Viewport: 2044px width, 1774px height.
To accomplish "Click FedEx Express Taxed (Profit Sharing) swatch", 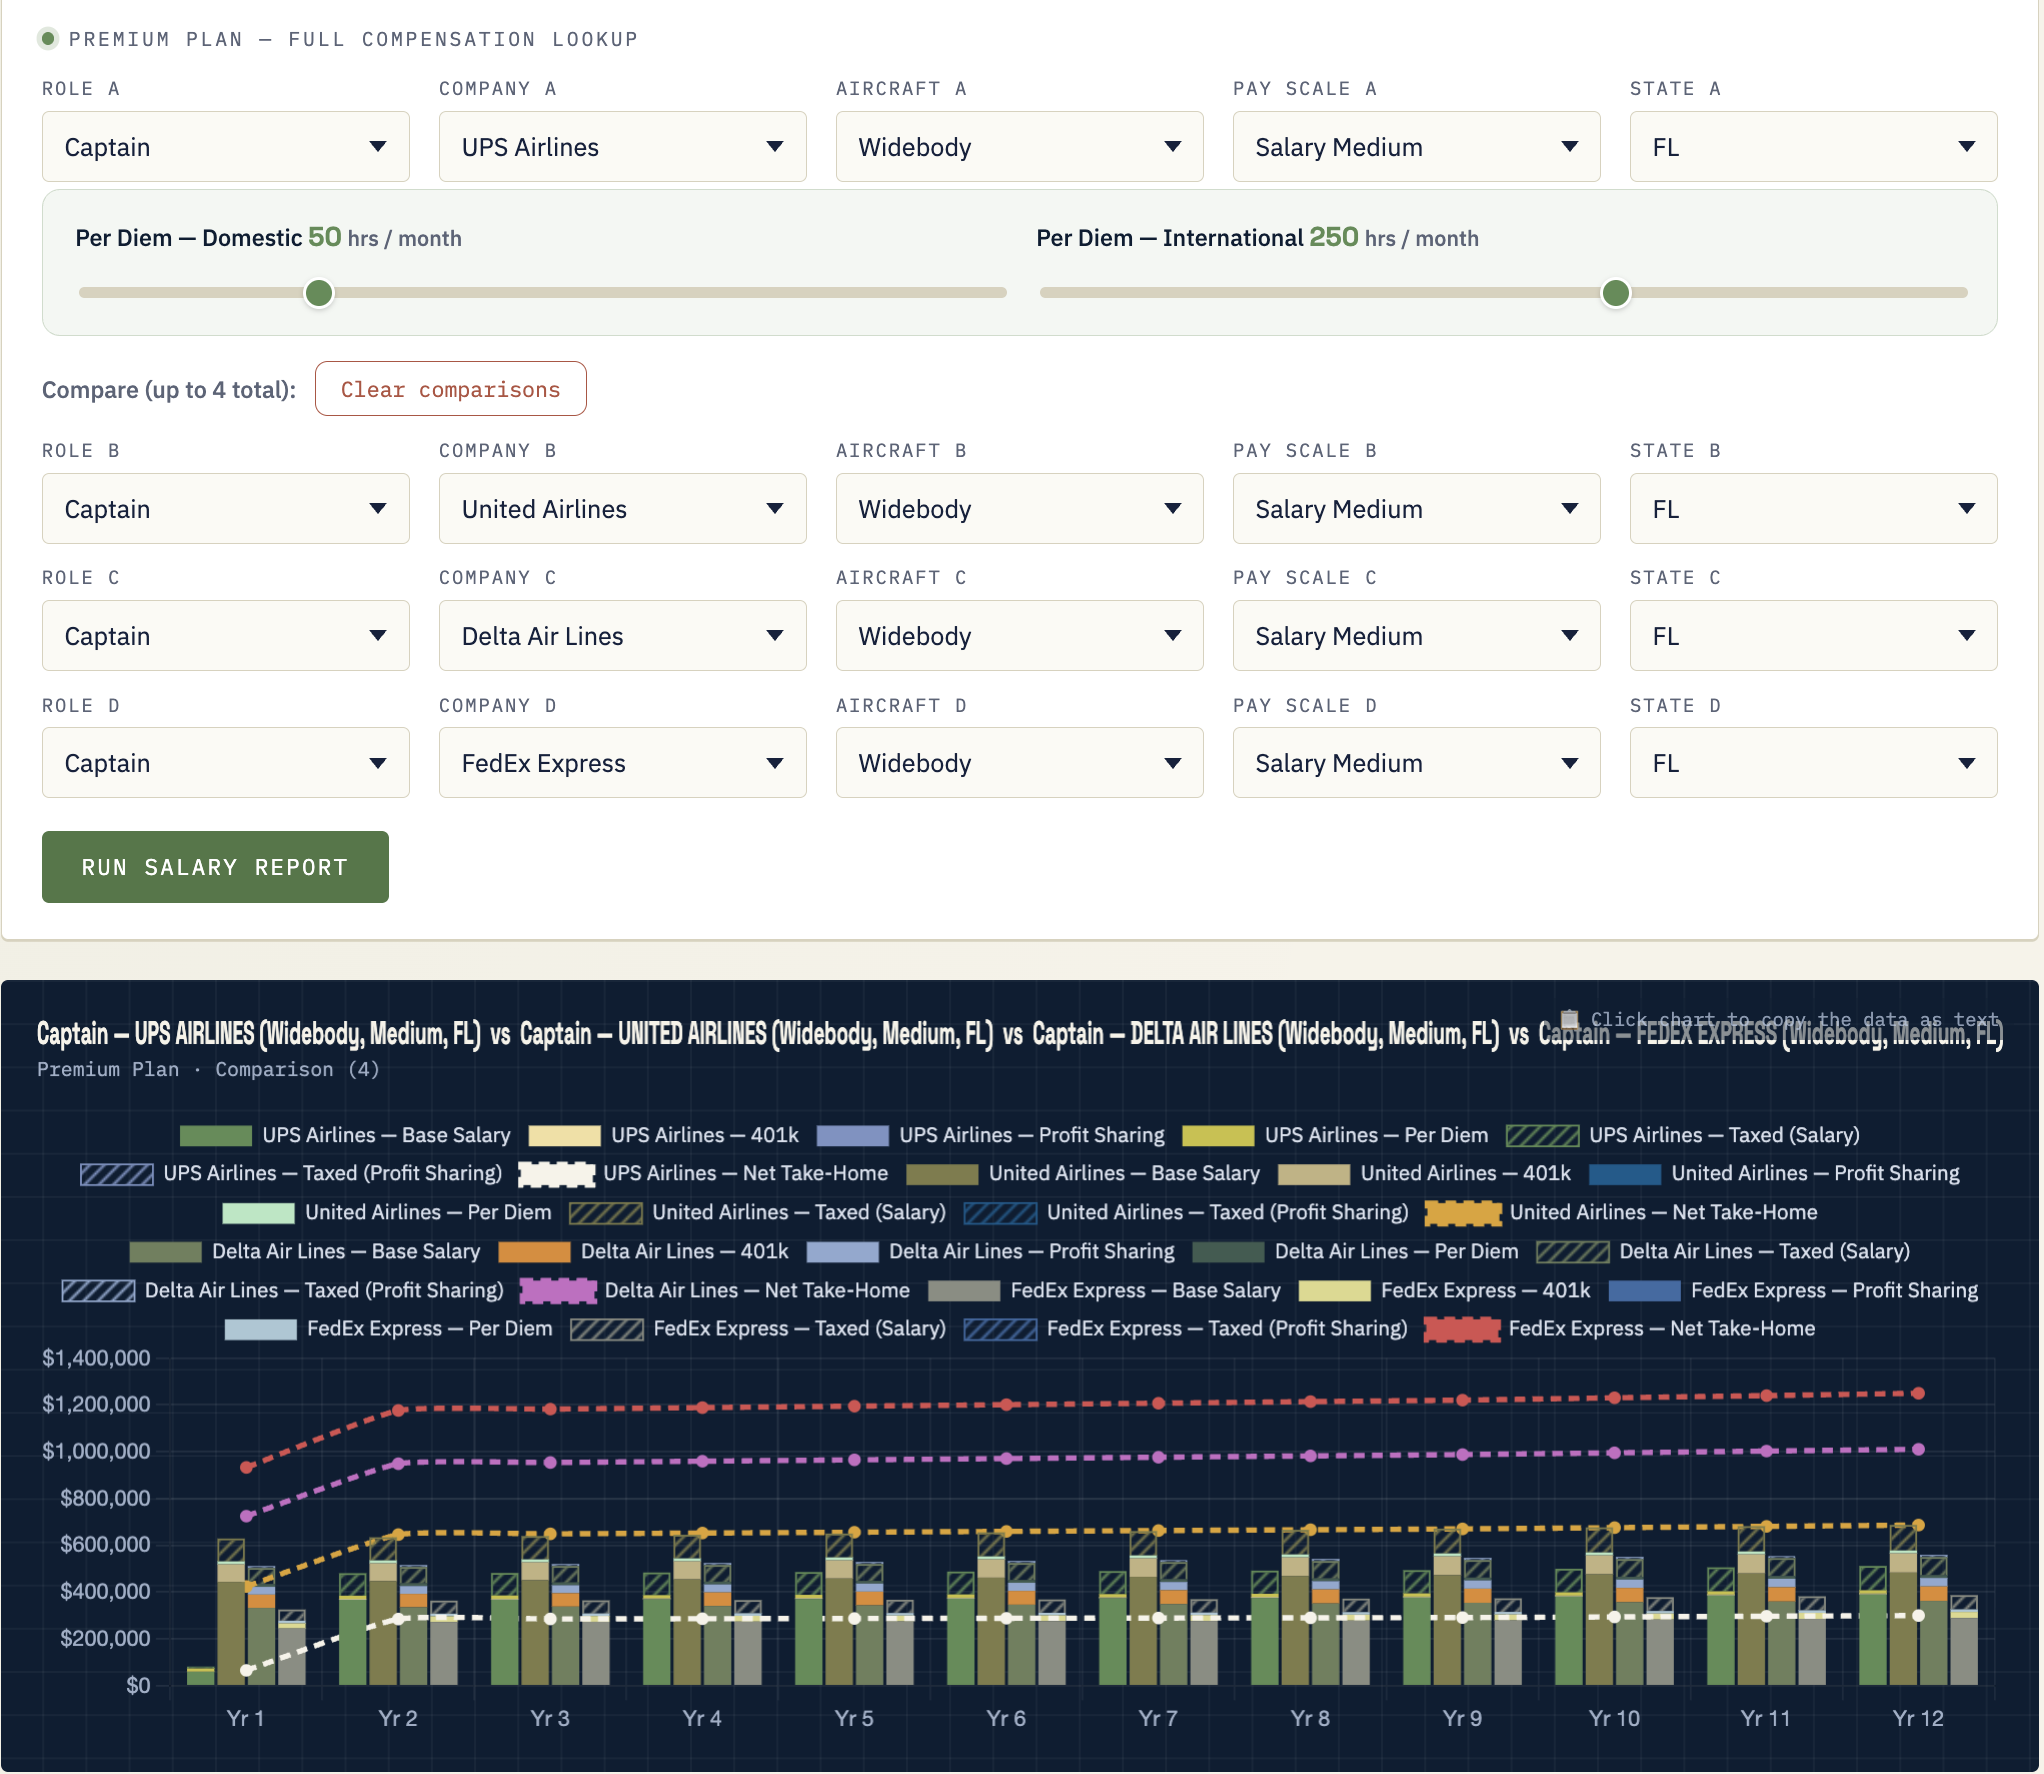I will coord(1000,1329).
